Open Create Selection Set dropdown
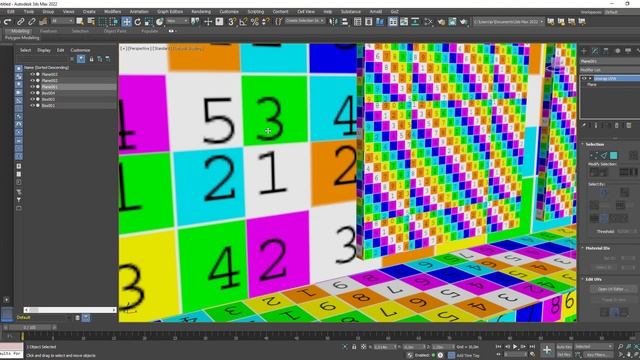This screenshot has height=360, width=640. point(304,21)
